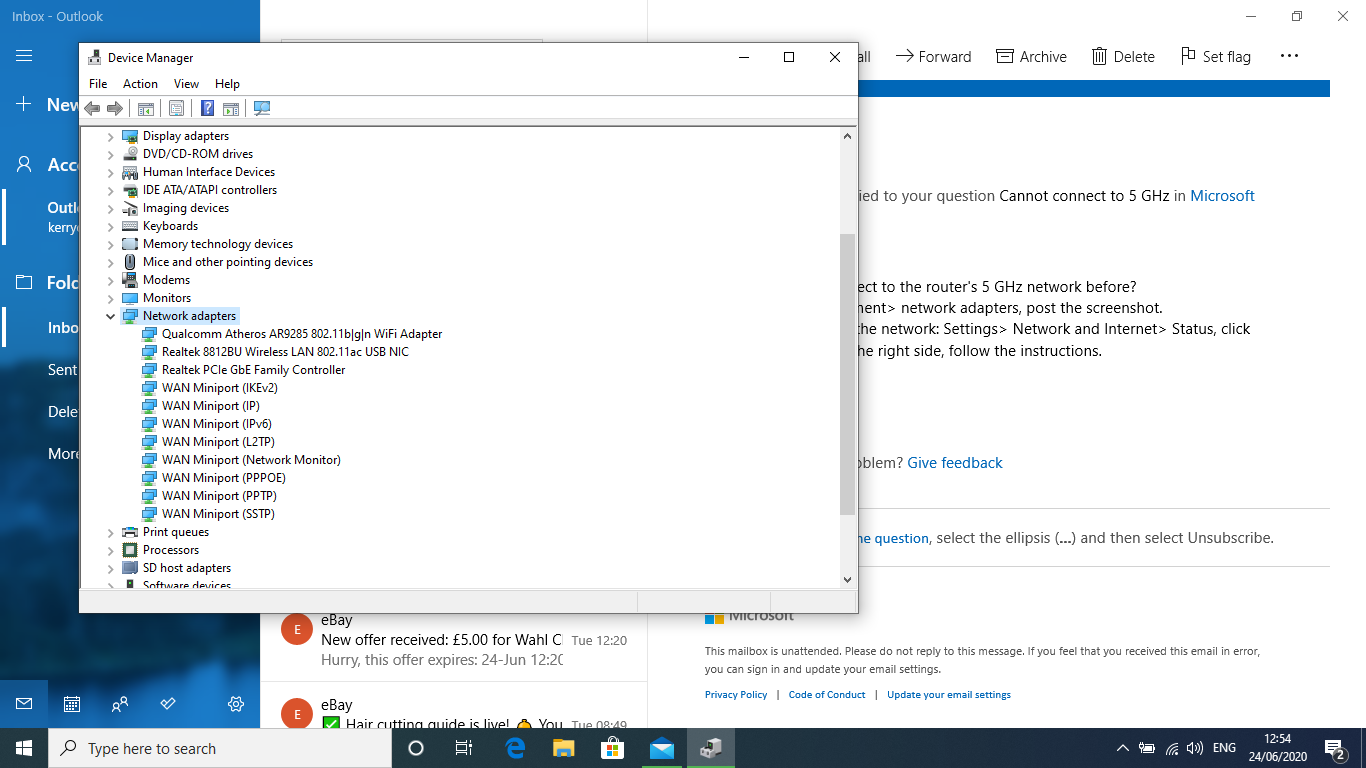Open File Explorer from the taskbar
This screenshot has width=1366, height=768.
[564, 748]
